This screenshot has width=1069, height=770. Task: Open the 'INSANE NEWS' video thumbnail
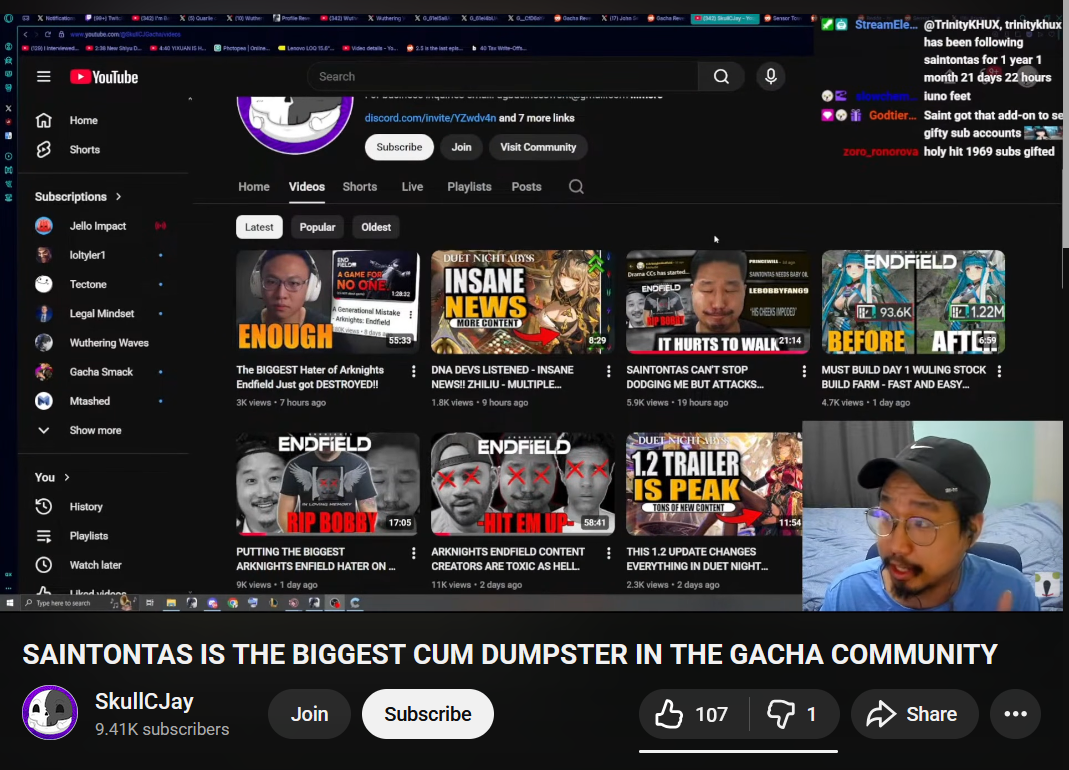pyautogui.click(x=523, y=302)
